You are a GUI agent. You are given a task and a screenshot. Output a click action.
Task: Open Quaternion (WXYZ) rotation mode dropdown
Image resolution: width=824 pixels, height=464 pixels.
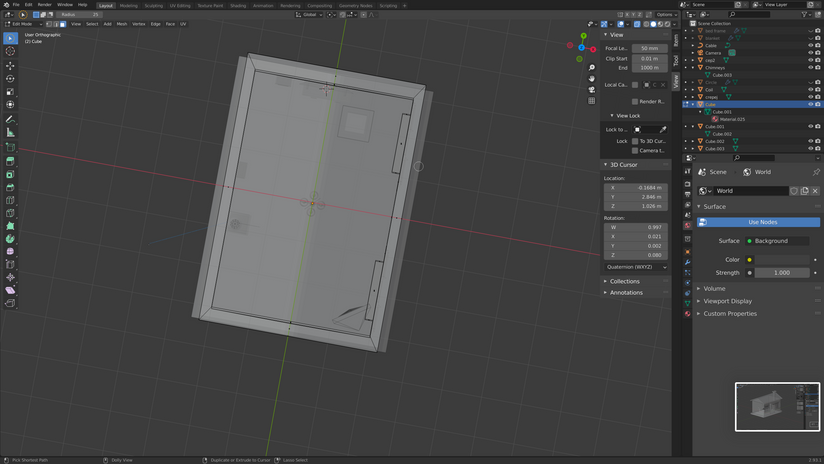click(x=636, y=267)
